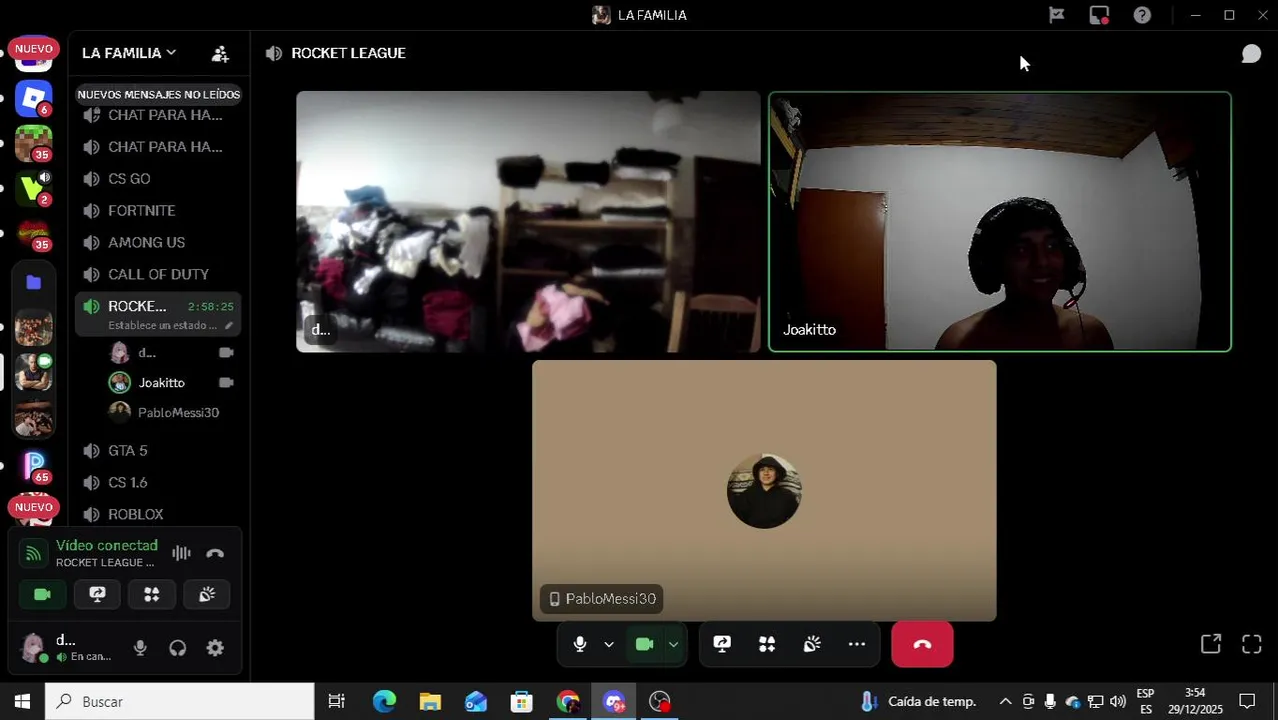Join the CALL OF DUTY voice channel
Screen dimensions: 1278x720
pyautogui.click(x=158, y=275)
